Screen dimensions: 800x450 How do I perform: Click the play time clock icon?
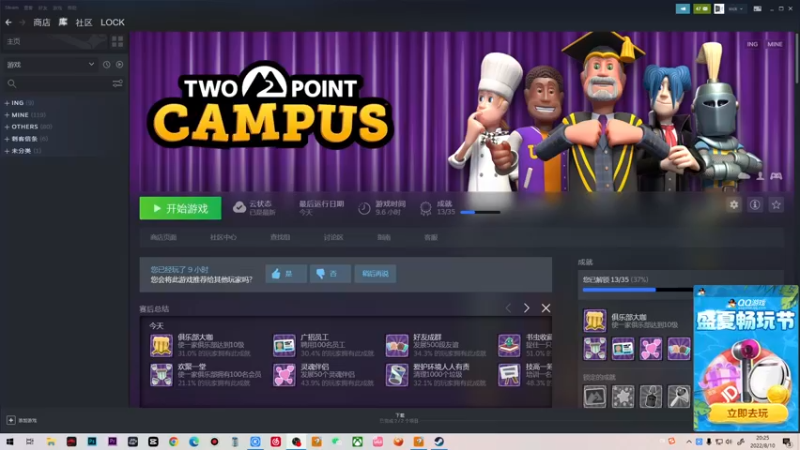pos(364,208)
